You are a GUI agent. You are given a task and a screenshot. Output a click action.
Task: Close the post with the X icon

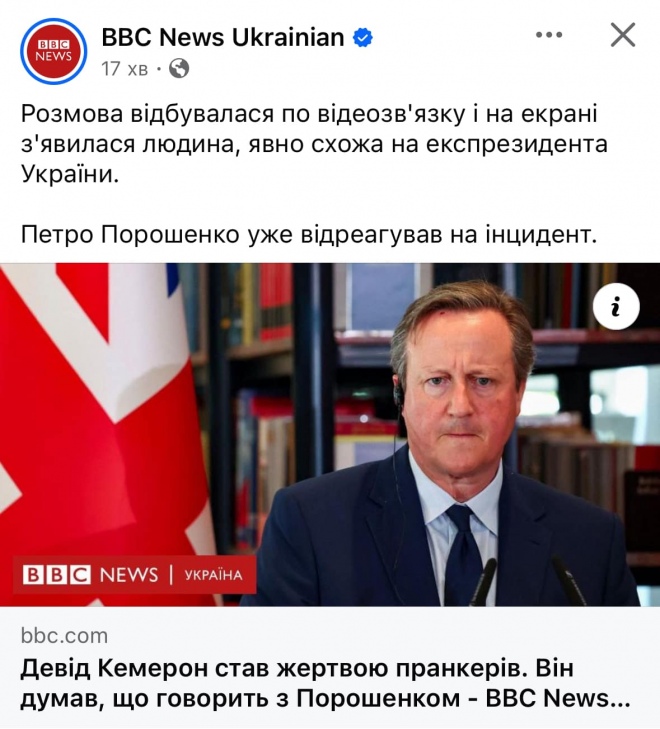click(623, 35)
